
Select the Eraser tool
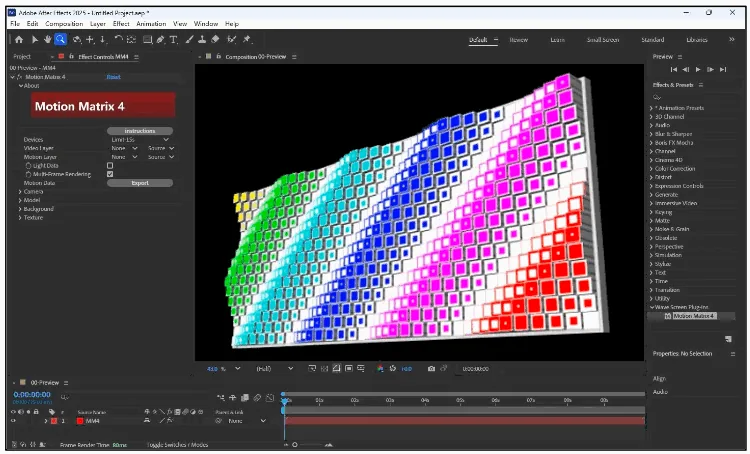(x=215, y=40)
